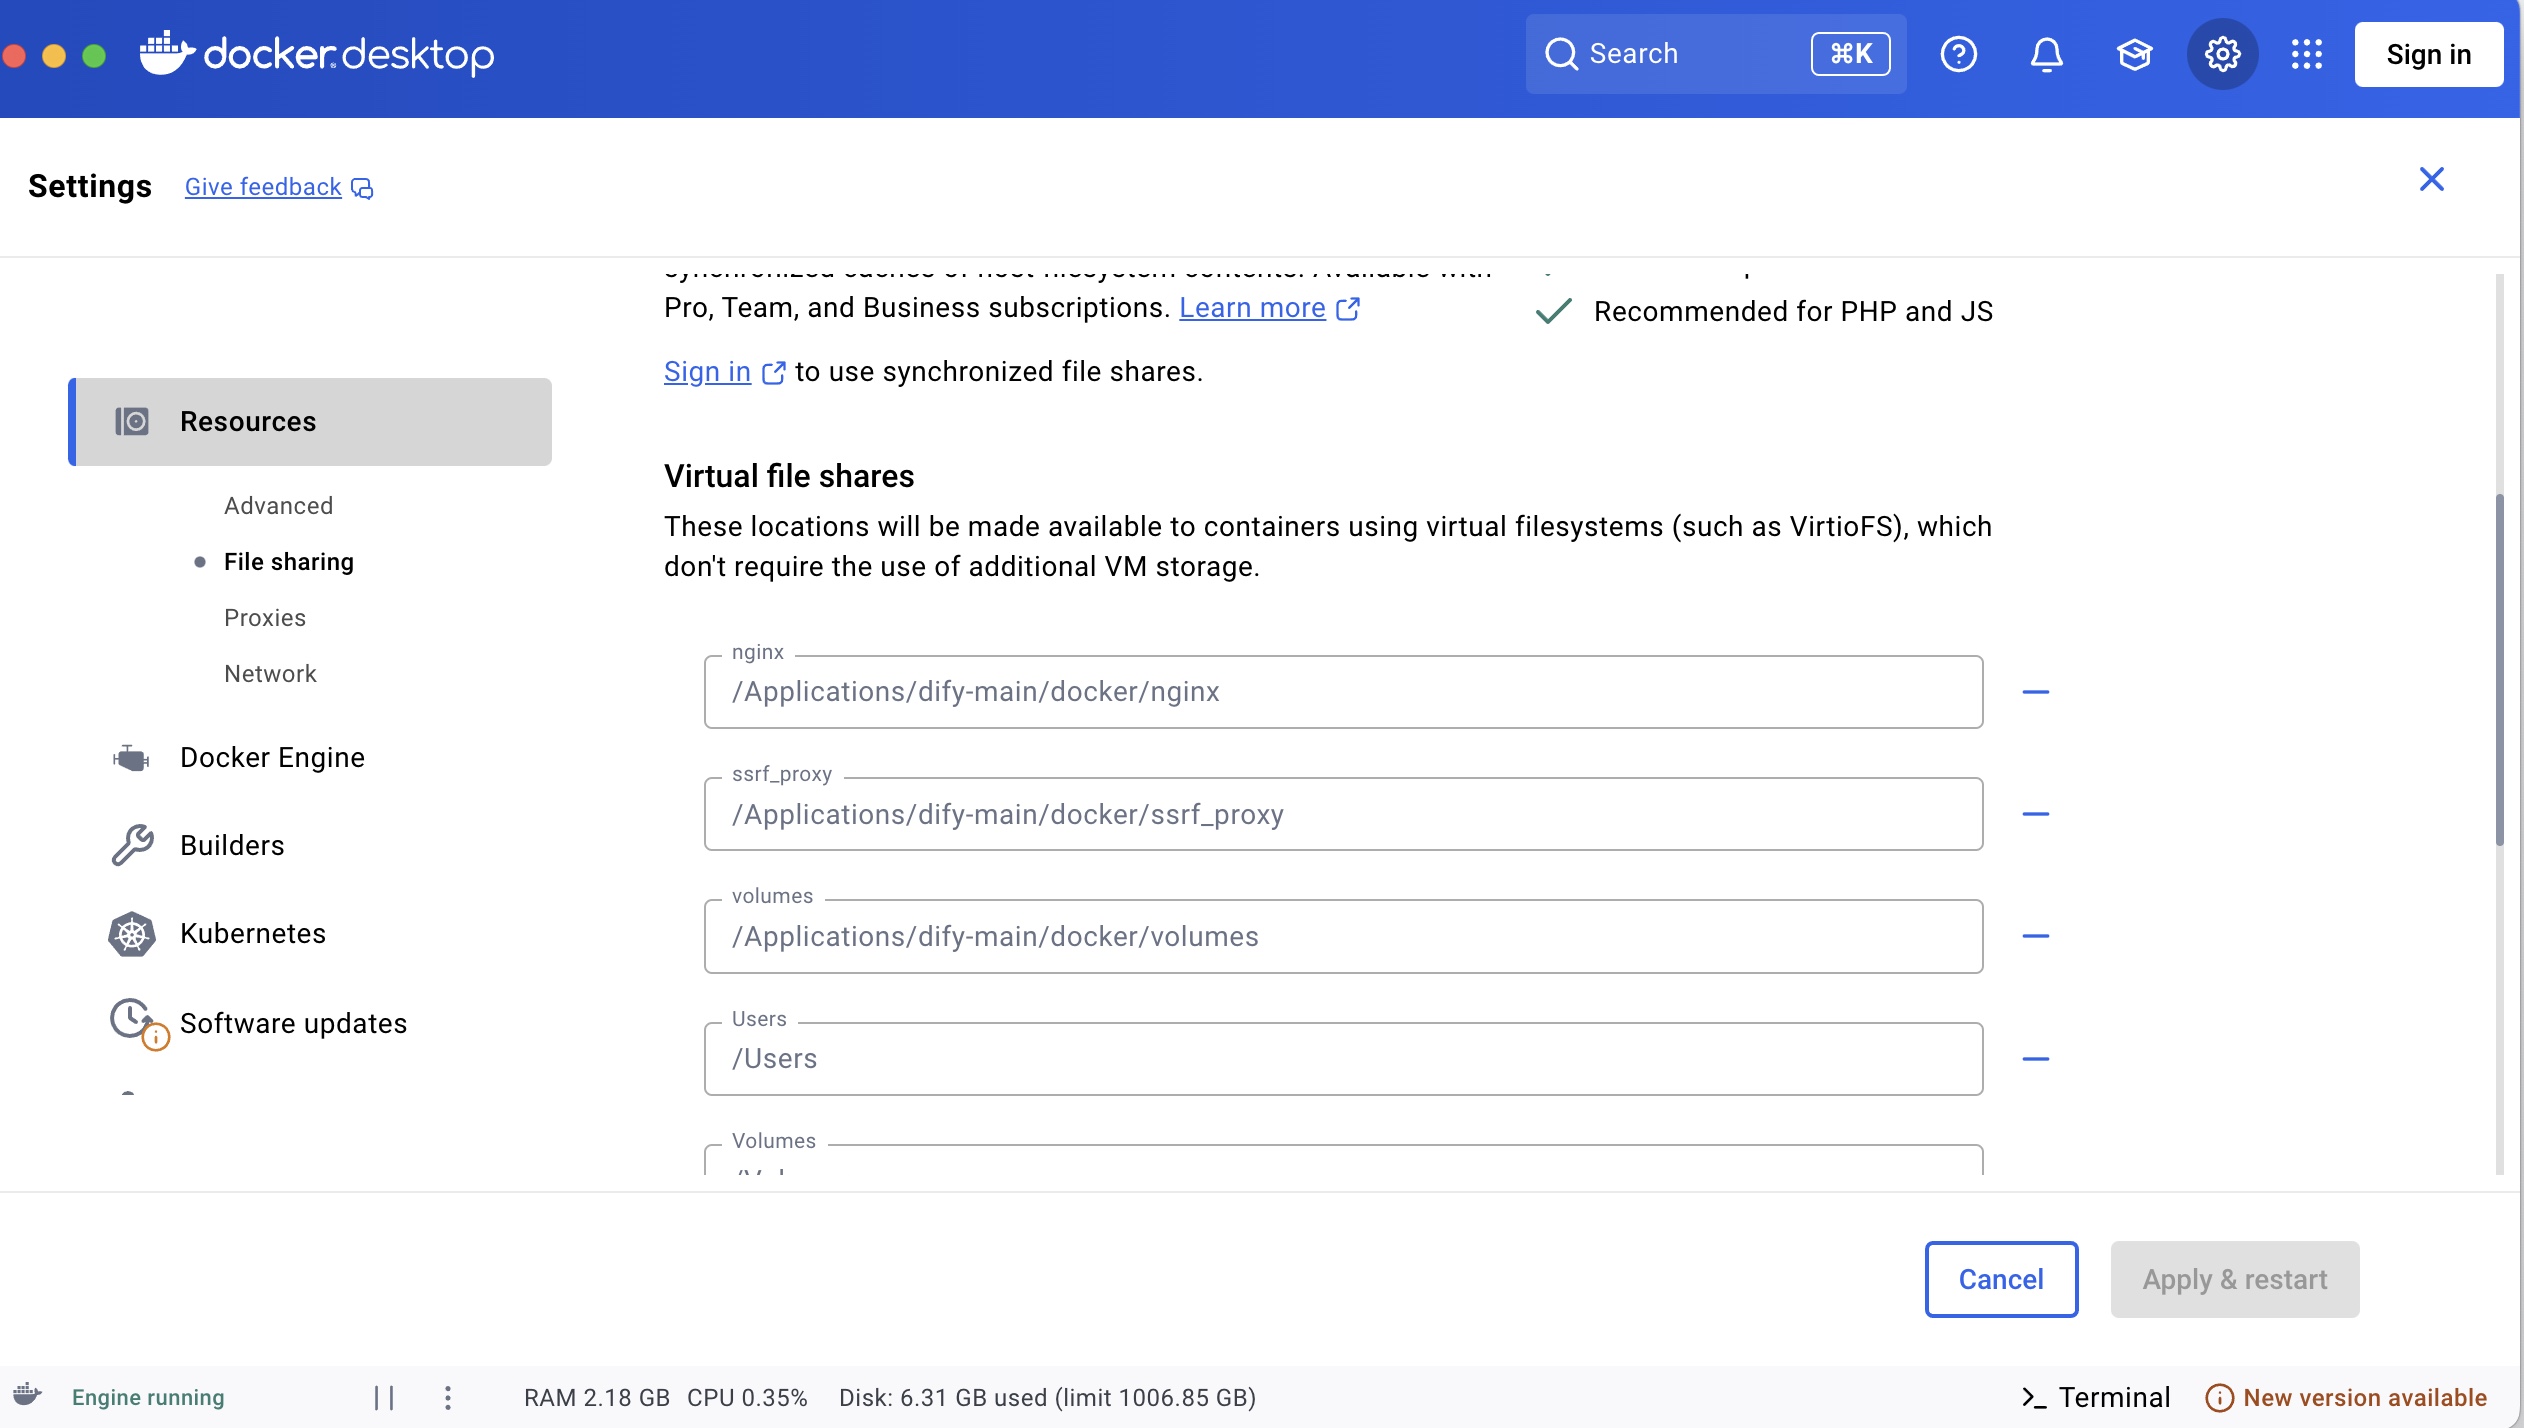
Task: Remove the nginx file share
Action: click(x=2035, y=692)
